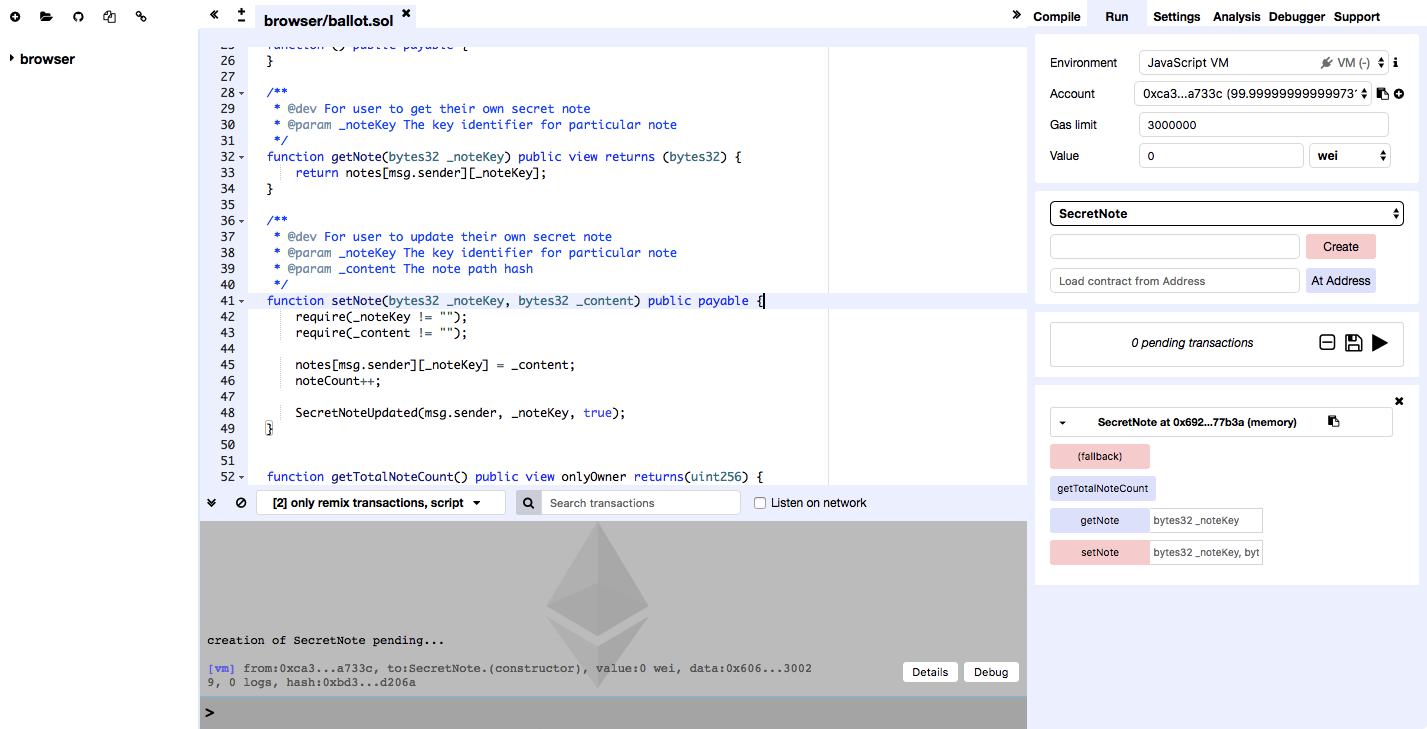
Task: Clear the terminal console icon
Action: pos(241,503)
